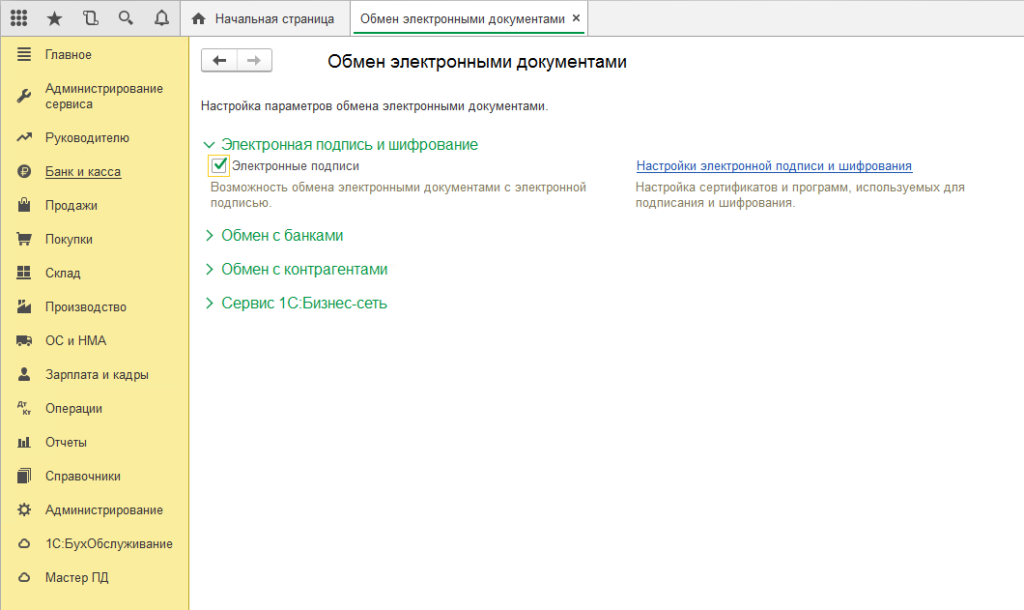Open the Банк и касса menu section
The height and width of the screenshot is (610, 1024).
pyautogui.click(x=82, y=172)
